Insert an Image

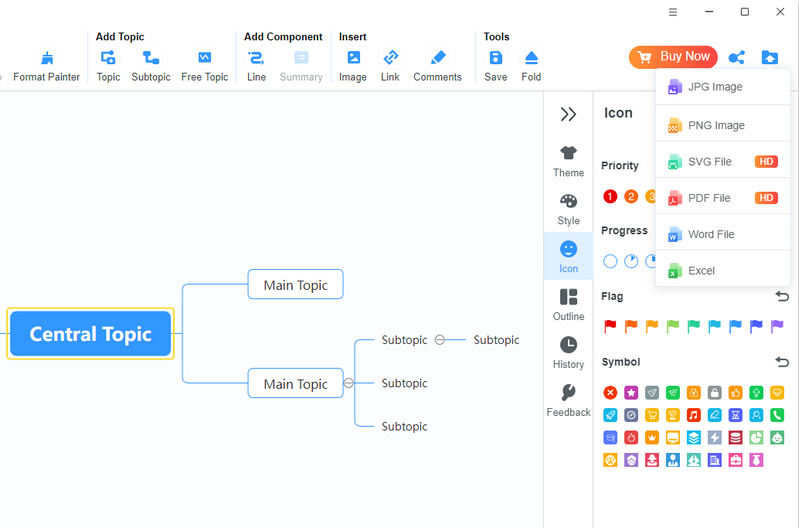tap(353, 66)
